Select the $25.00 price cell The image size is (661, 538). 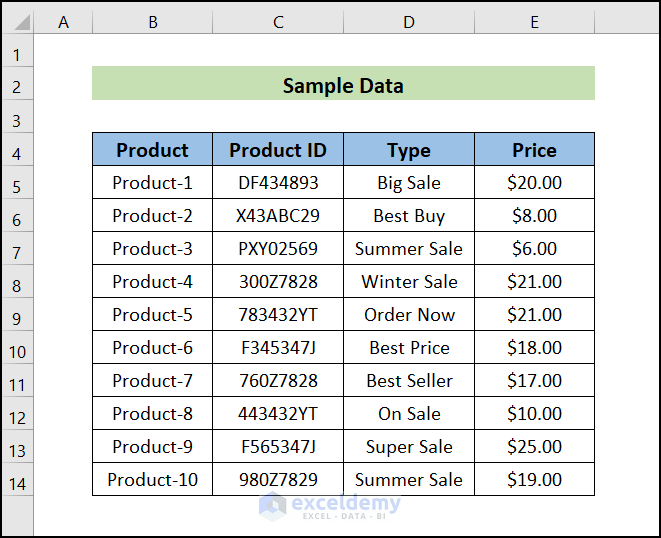[534, 447]
